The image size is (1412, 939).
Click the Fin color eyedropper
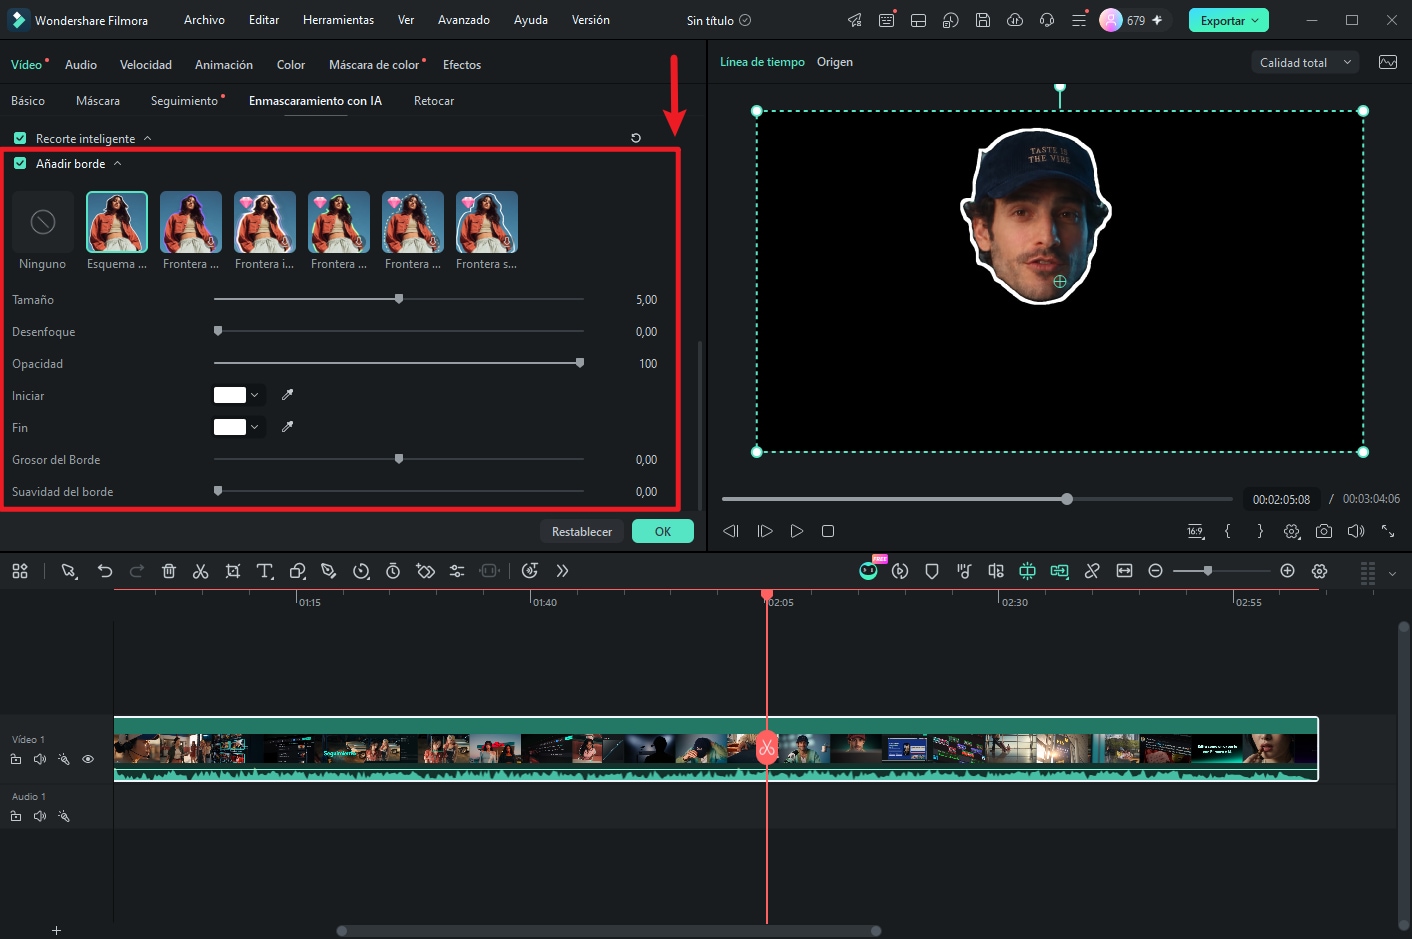pos(287,427)
